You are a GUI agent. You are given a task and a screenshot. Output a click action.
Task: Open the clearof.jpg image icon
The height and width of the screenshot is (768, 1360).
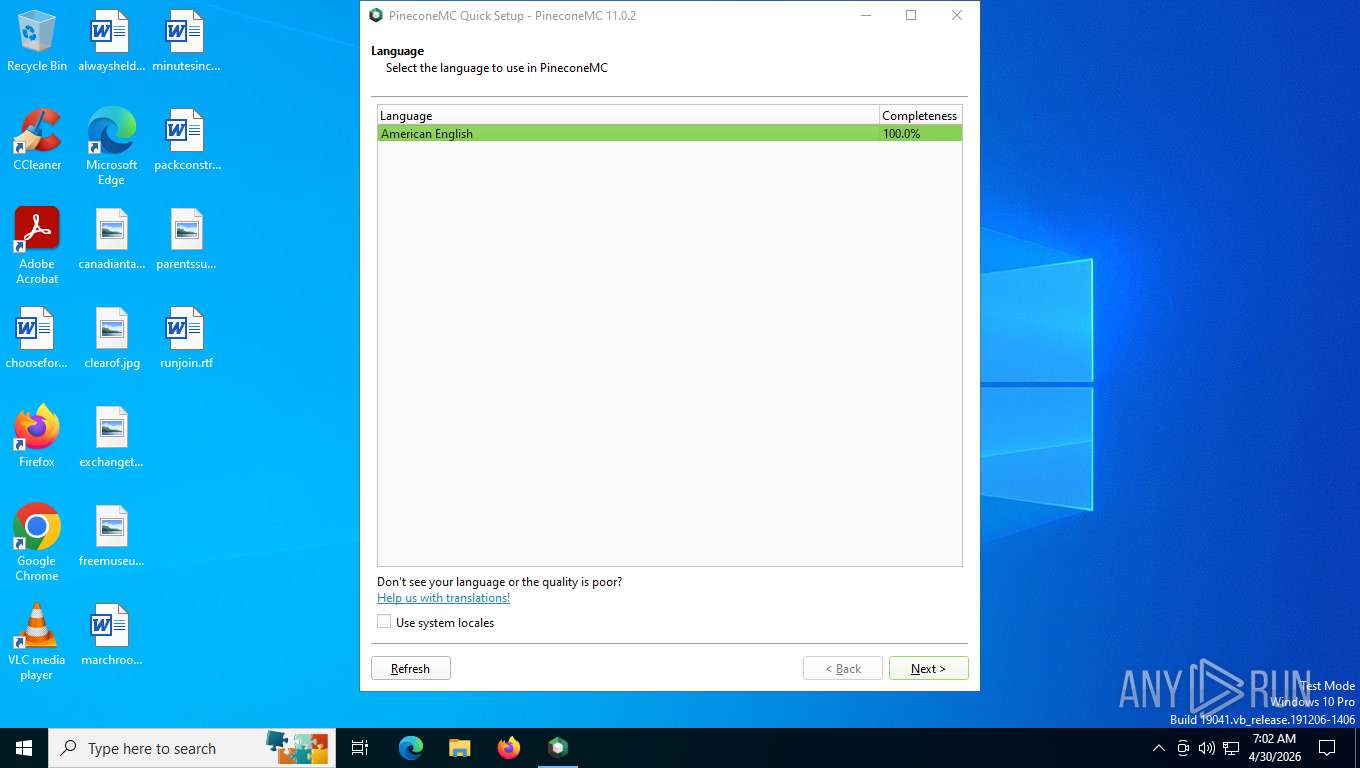[111, 339]
